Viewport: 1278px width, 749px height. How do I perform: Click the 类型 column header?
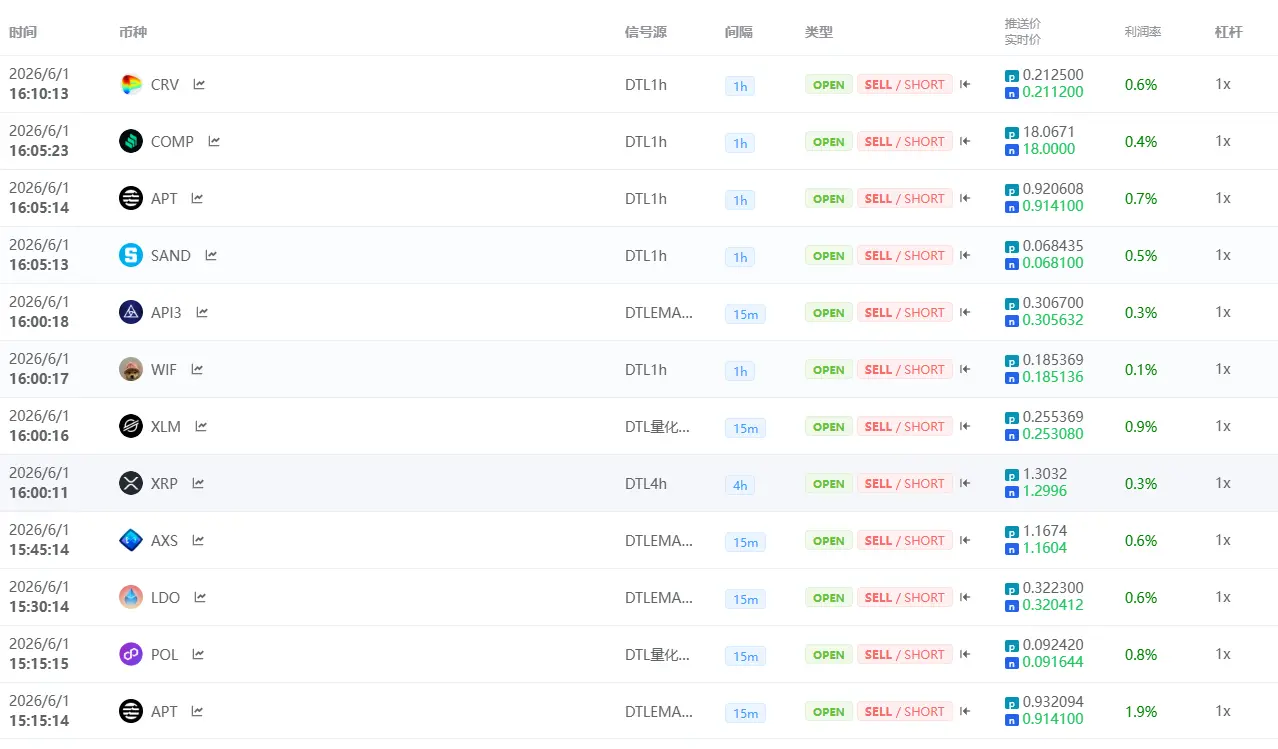[819, 32]
